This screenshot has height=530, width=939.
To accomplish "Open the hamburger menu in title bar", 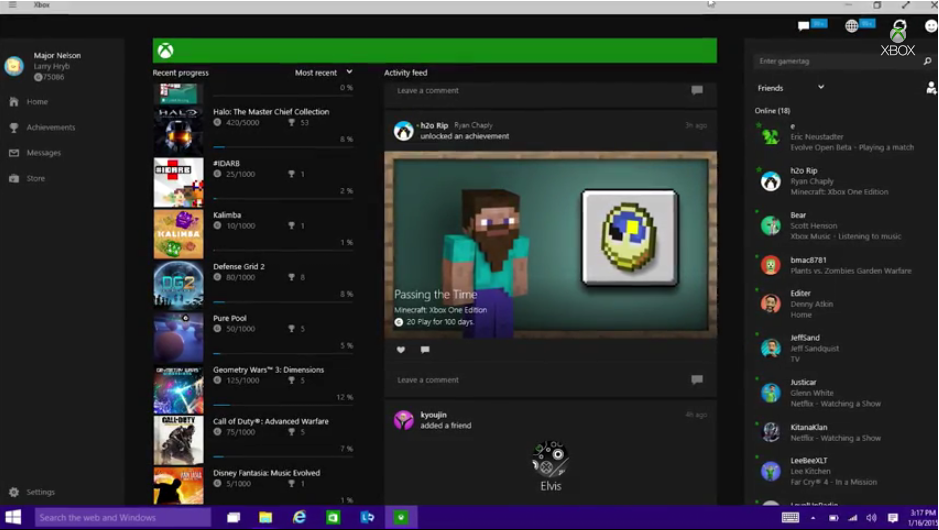I will click(13, 5).
